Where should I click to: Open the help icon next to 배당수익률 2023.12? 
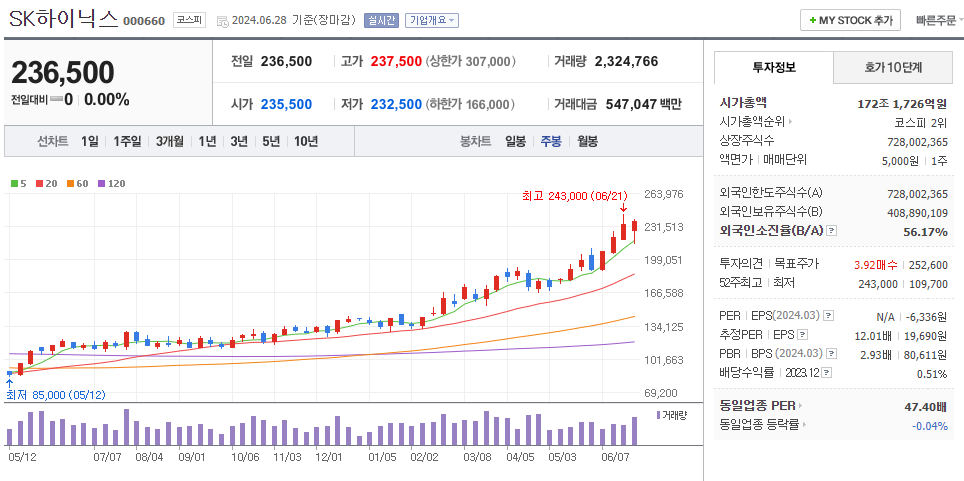click(827, 372)
